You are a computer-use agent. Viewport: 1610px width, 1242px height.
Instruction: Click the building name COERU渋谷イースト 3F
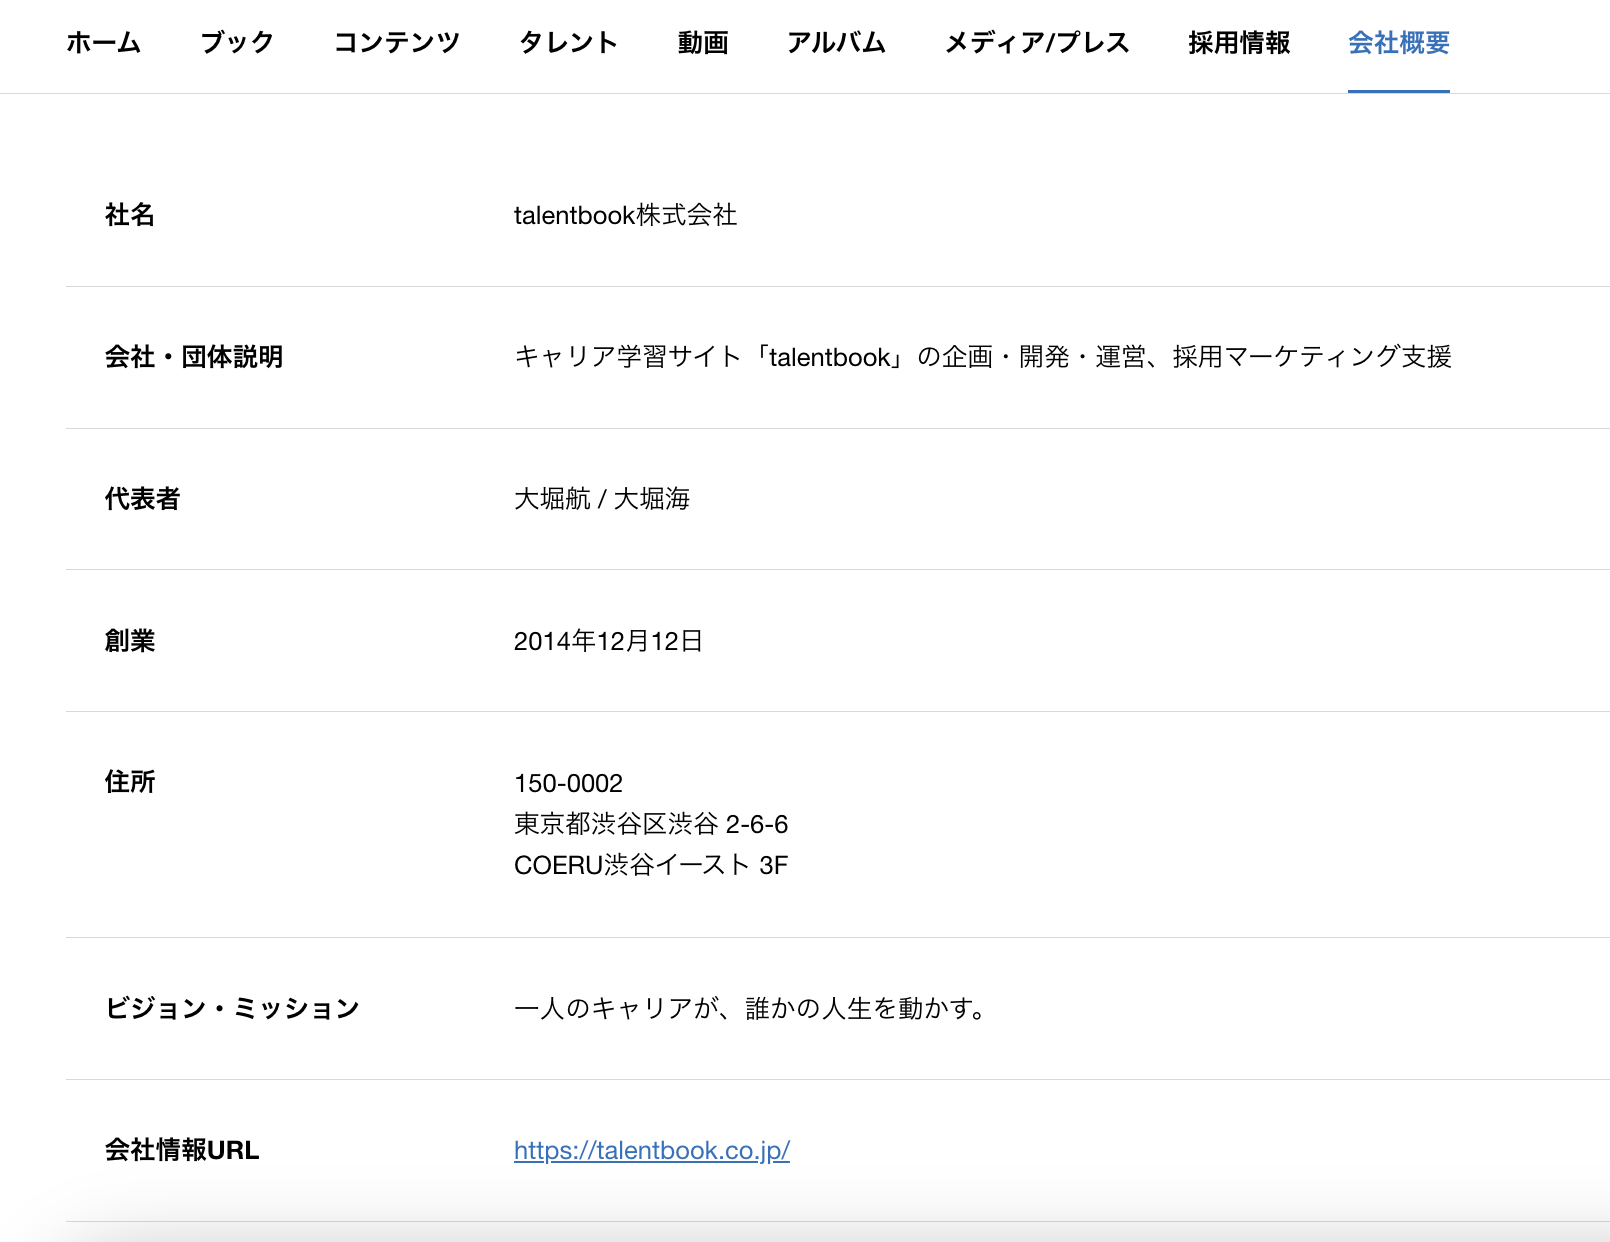pyautogui.click(x=650, y=865)
